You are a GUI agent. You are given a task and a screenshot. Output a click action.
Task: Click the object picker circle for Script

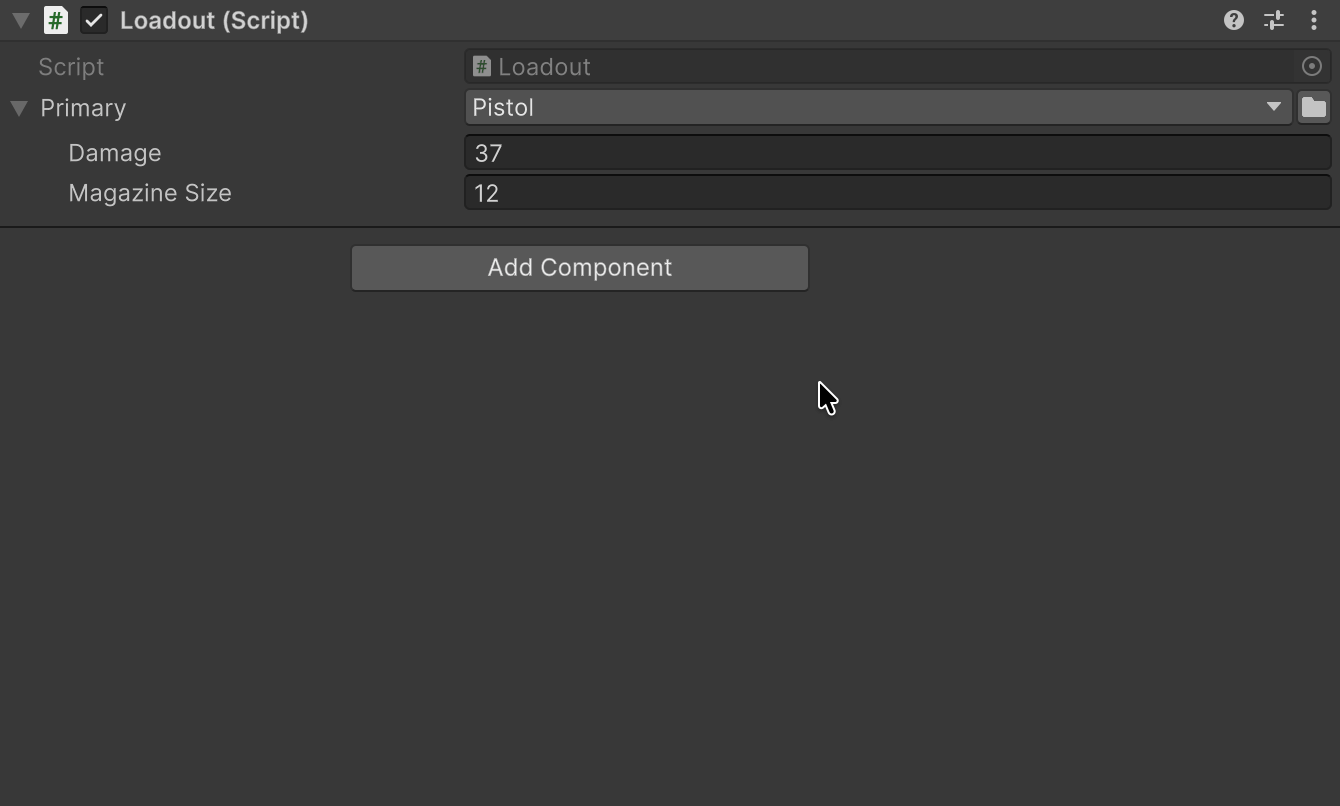pos(1312,67)
